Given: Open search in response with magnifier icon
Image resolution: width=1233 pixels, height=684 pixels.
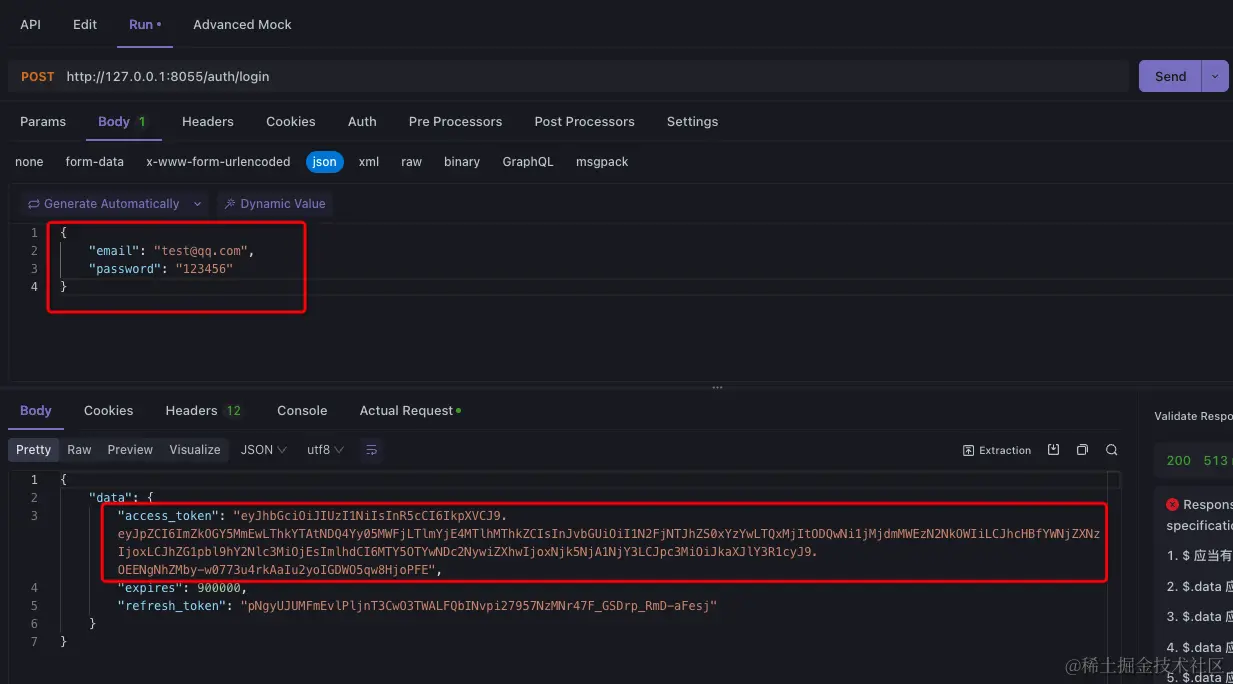Looking at the screenshot, I should (x=1111, y=449).
